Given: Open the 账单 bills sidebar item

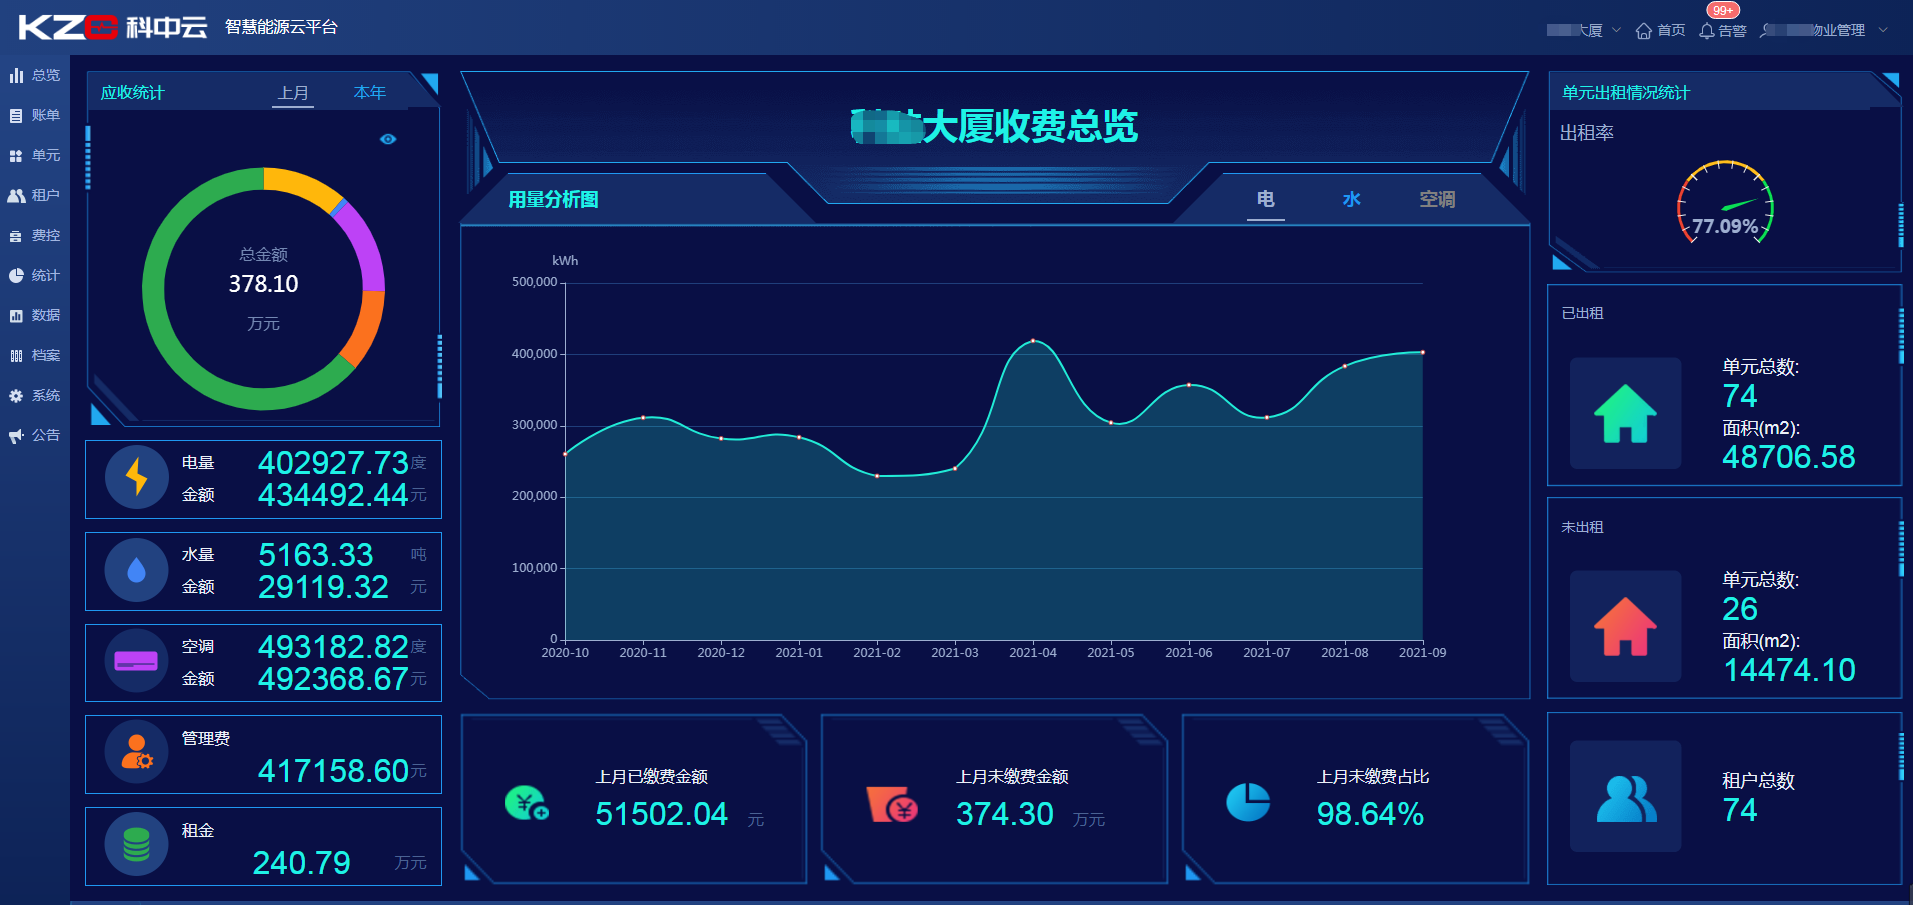Looking at the screenshot, I should pos(35,115).
